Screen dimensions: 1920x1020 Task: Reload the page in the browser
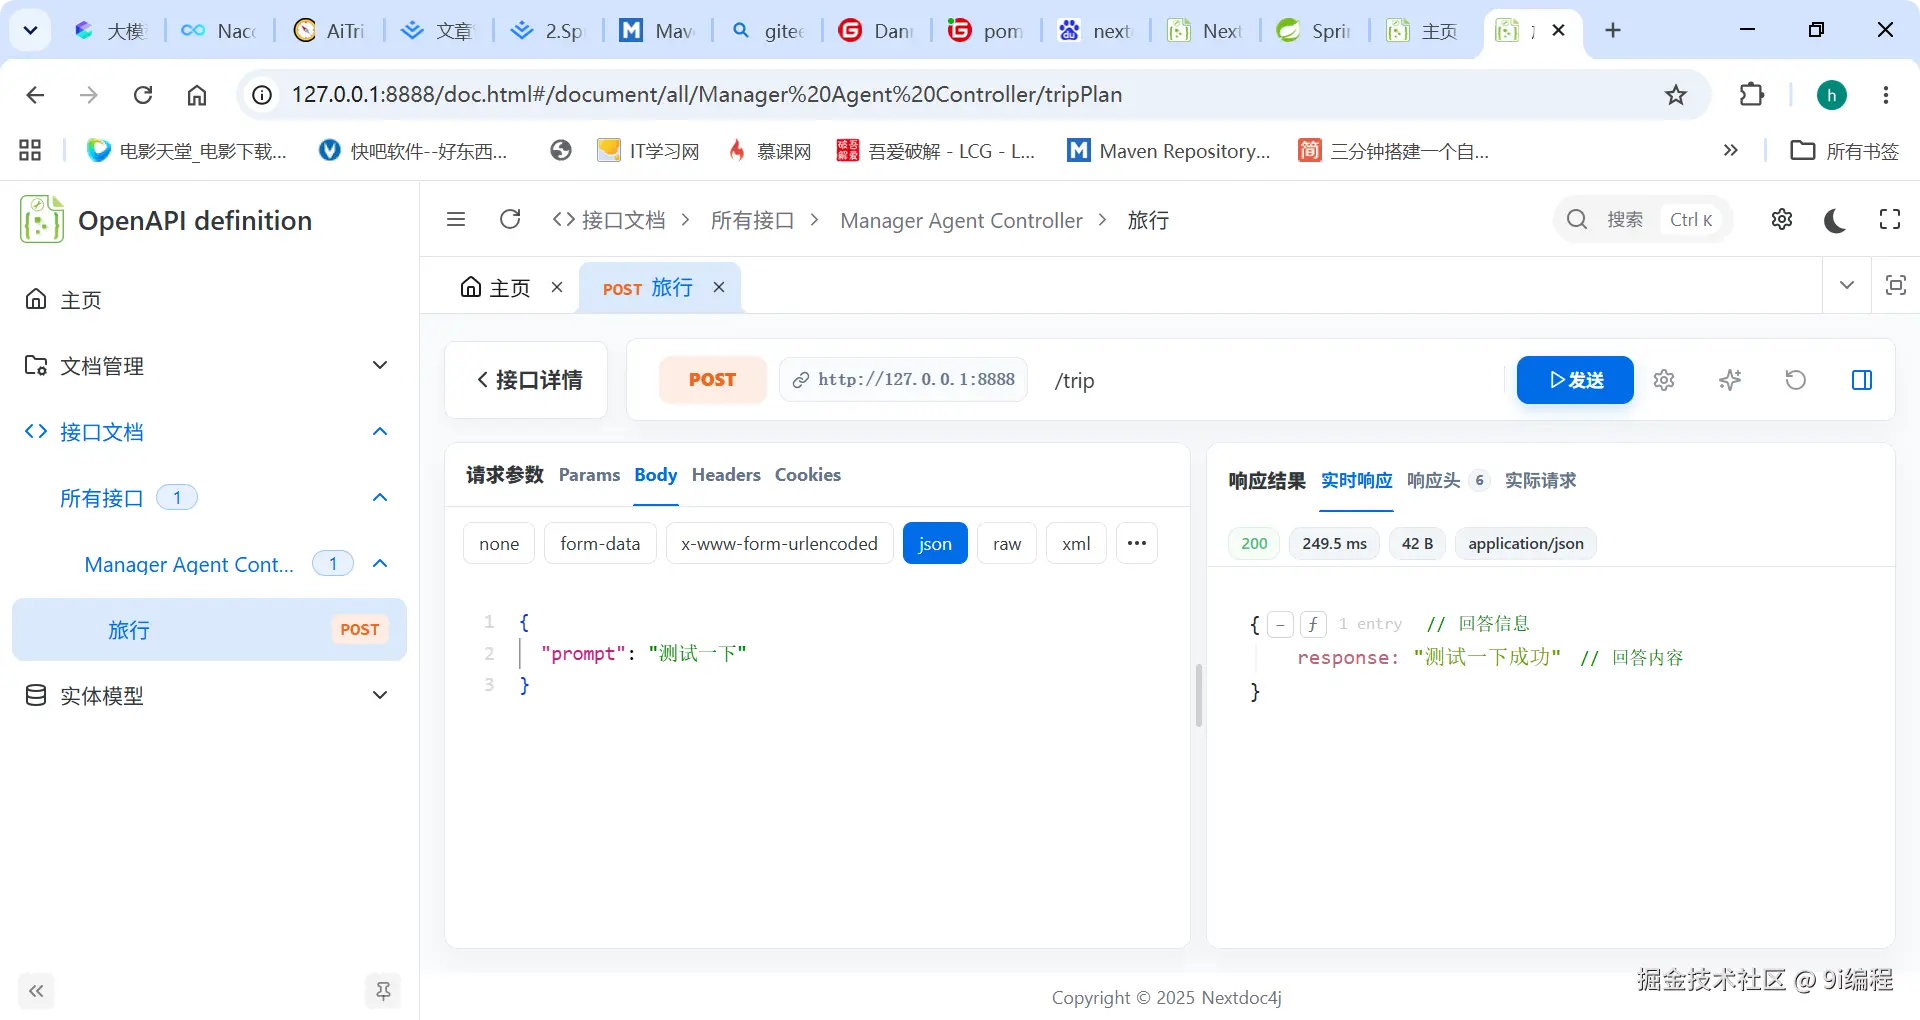(x=143, y=95)
